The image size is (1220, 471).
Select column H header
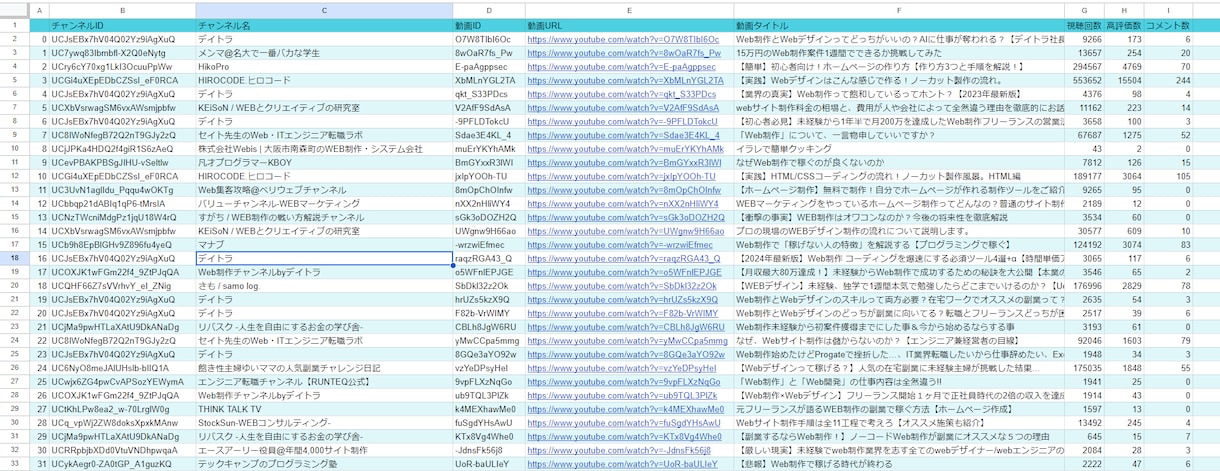click(x=1124, y=10)
